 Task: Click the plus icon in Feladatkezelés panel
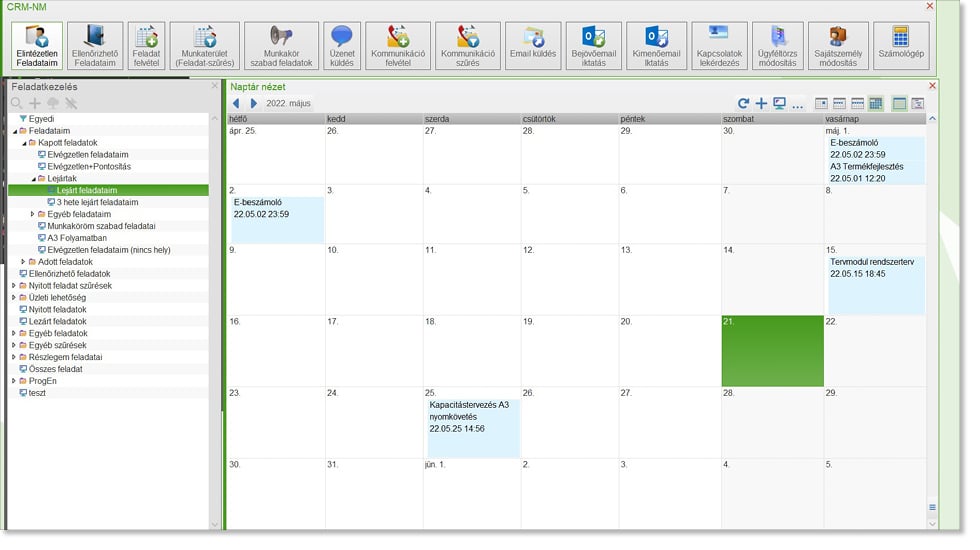tap(35, 103)
